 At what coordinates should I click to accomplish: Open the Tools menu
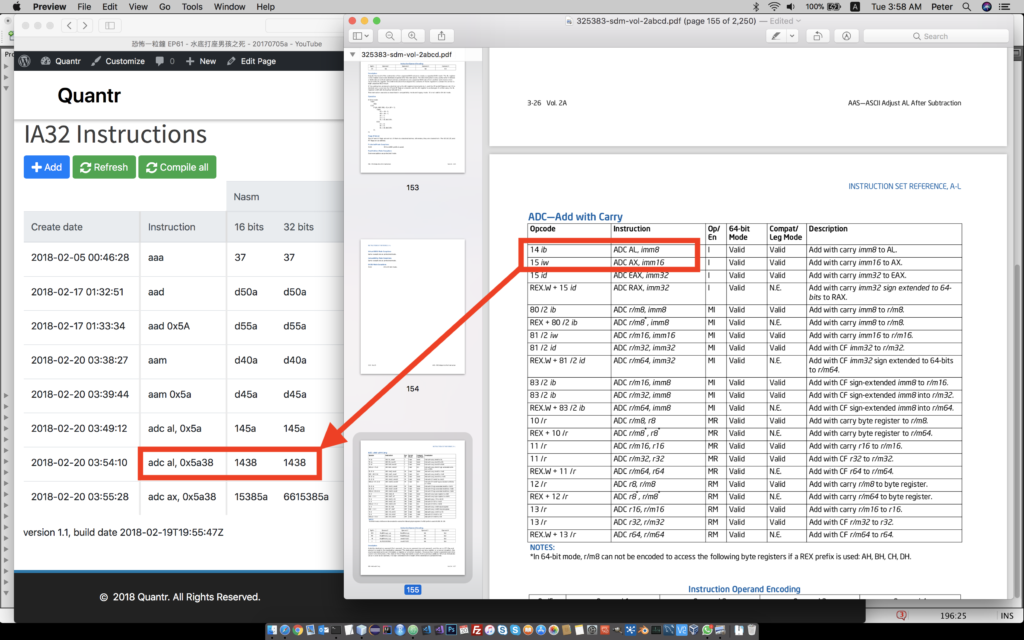(192, 7)
